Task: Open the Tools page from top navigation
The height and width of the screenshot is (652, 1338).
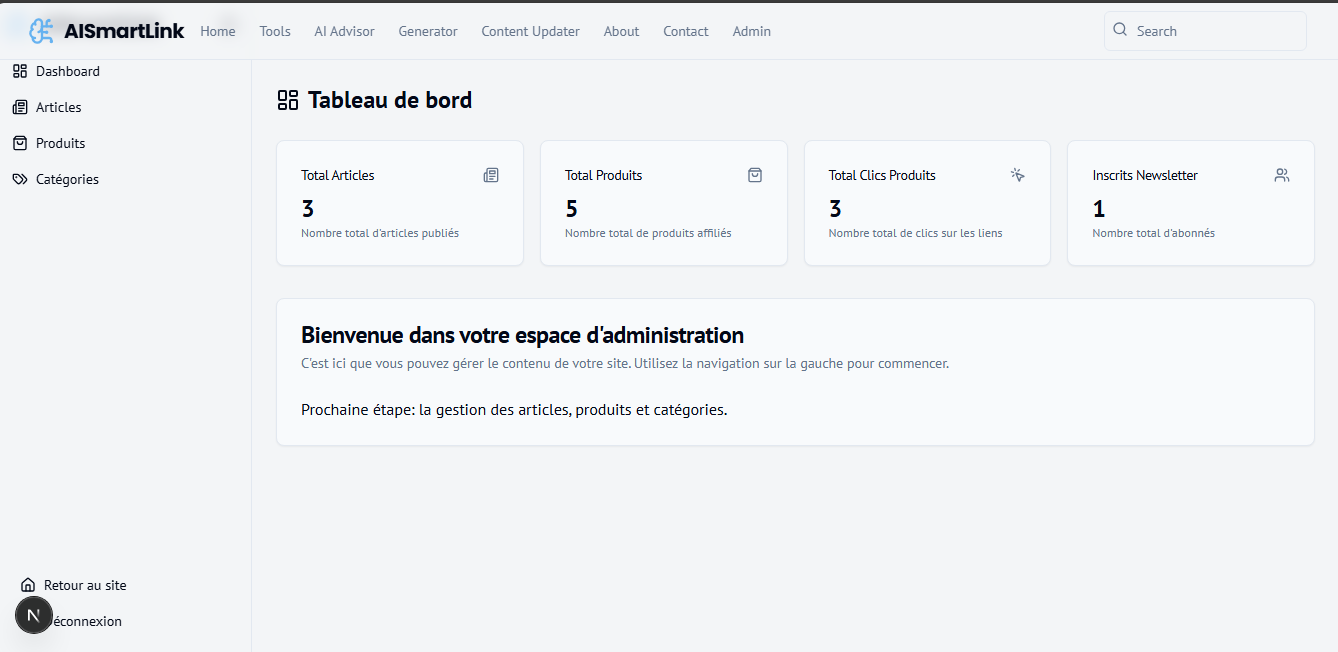Action: (275, 31)
